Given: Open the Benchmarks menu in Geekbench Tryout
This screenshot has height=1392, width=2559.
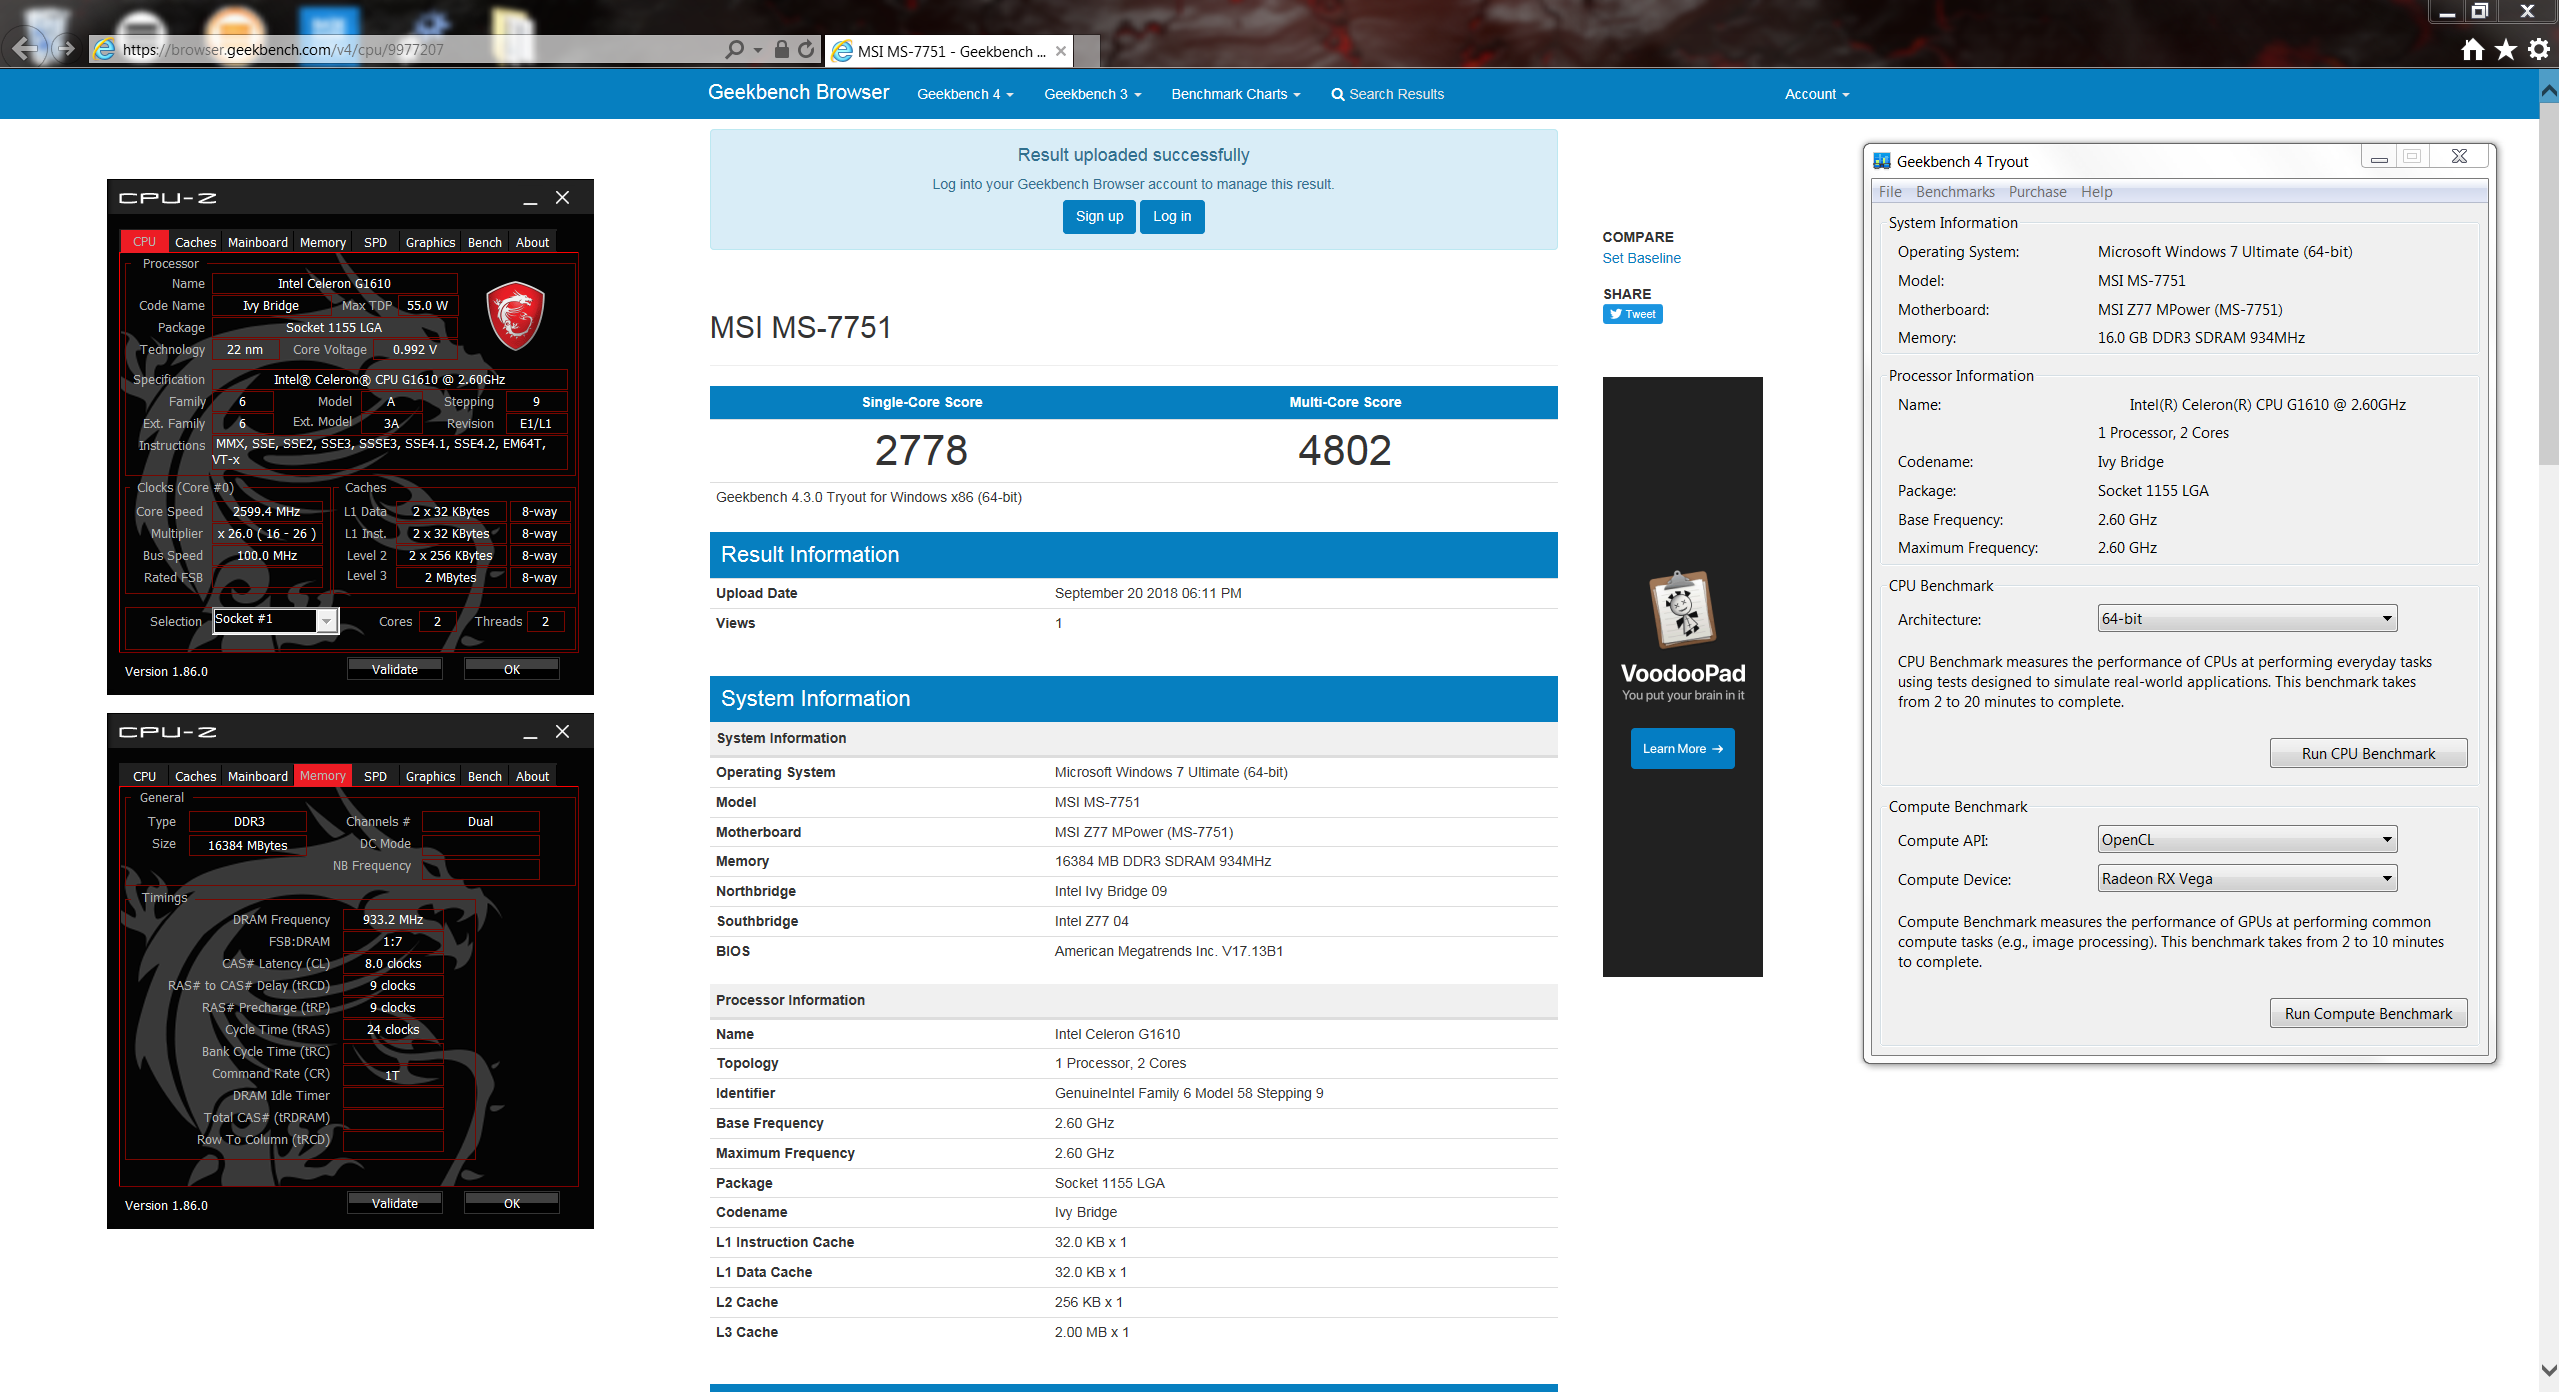Looking at the screenshot, I should coord(1955,192).
